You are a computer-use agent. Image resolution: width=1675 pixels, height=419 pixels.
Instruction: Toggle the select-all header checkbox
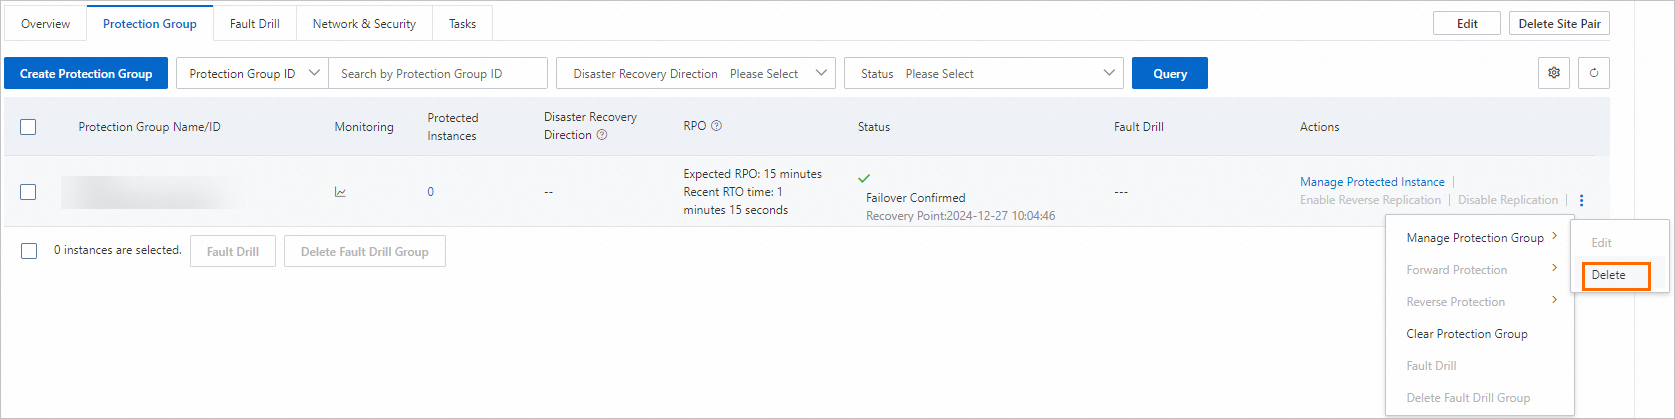coord(28,127)
